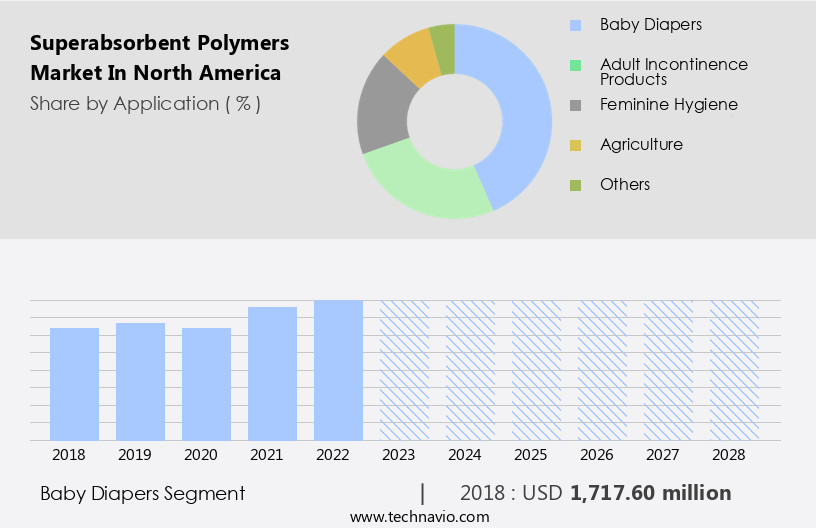Click the gray Feminine Hygiene legend swatch

pyautogui.click(x=575, y=105)
